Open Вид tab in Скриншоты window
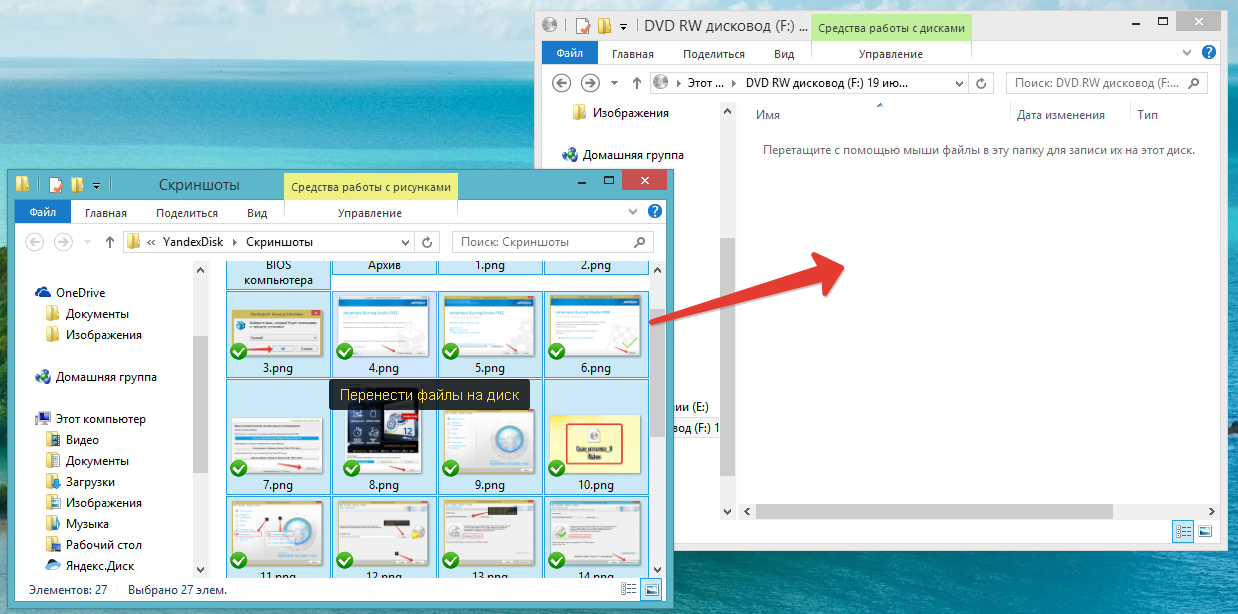1238x614 pixels. click(257, 213)
